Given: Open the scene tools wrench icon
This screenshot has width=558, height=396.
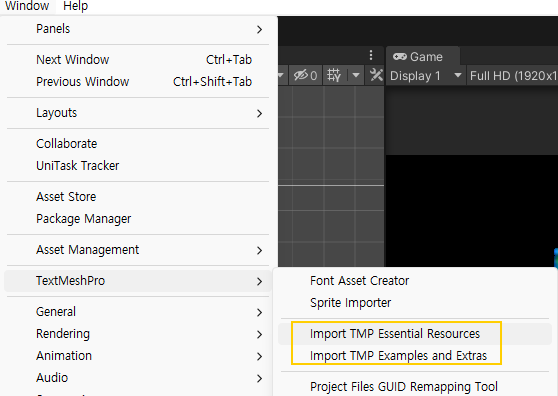Looking at the screenshot, I should tap(376, 75).
